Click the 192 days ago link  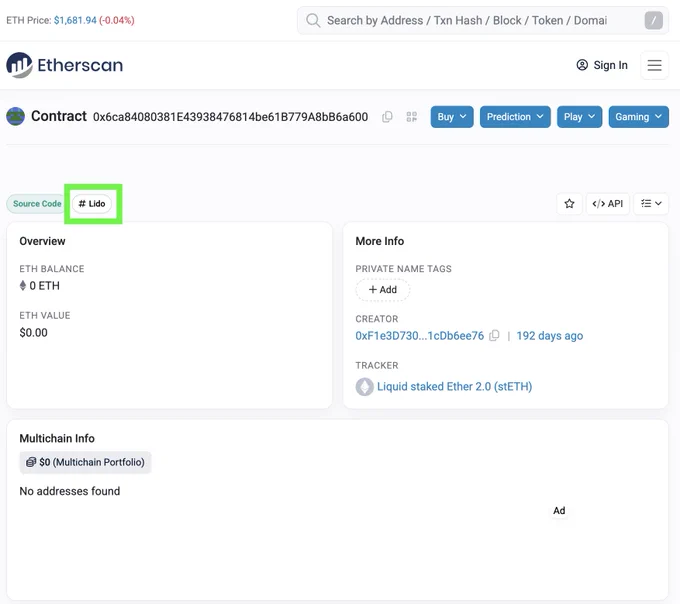coord(549,336)
